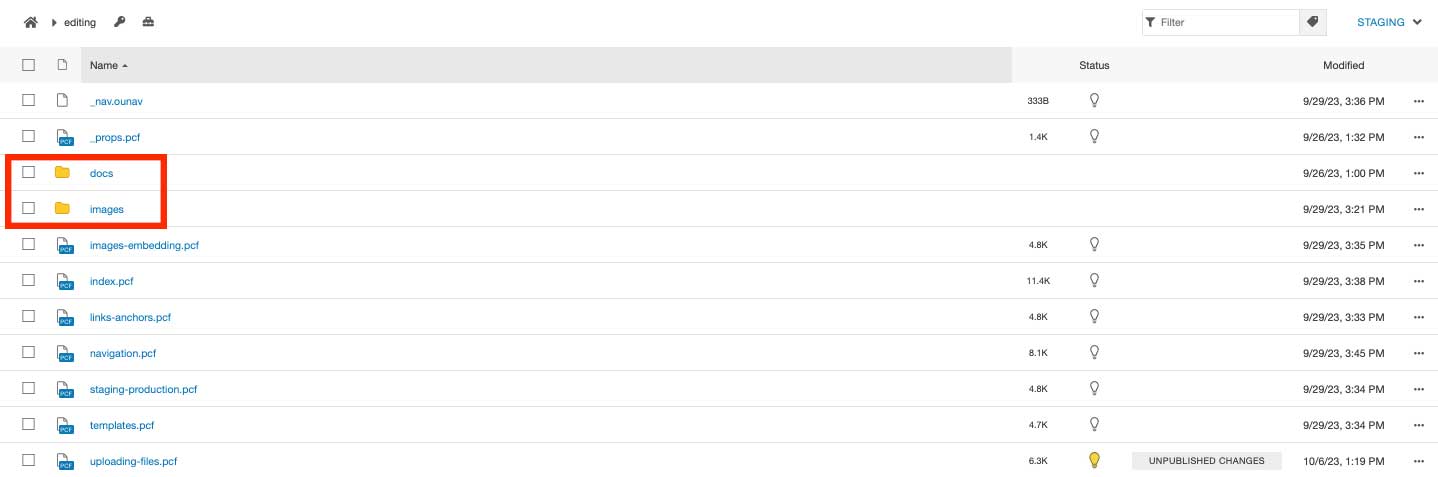Sort by the Modified column header
This screenshot has width=1438, height=477.
[1343, 65]
